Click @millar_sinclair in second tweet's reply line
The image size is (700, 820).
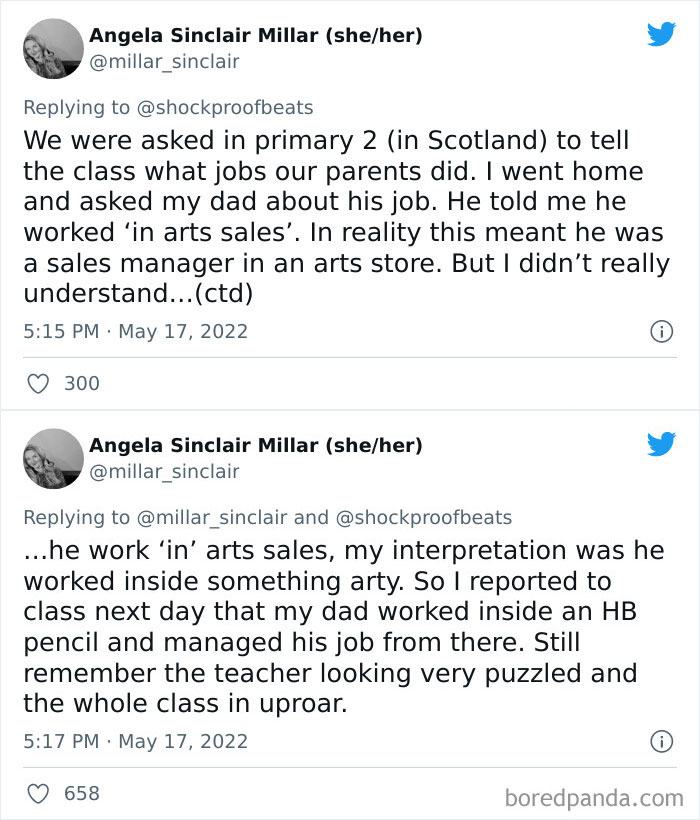211,517
